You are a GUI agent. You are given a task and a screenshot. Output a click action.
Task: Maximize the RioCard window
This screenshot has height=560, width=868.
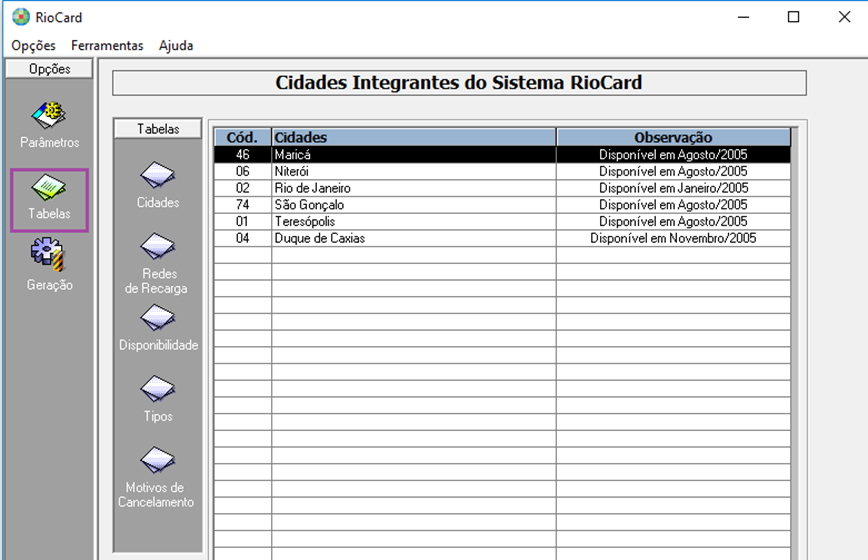(793, 17)
